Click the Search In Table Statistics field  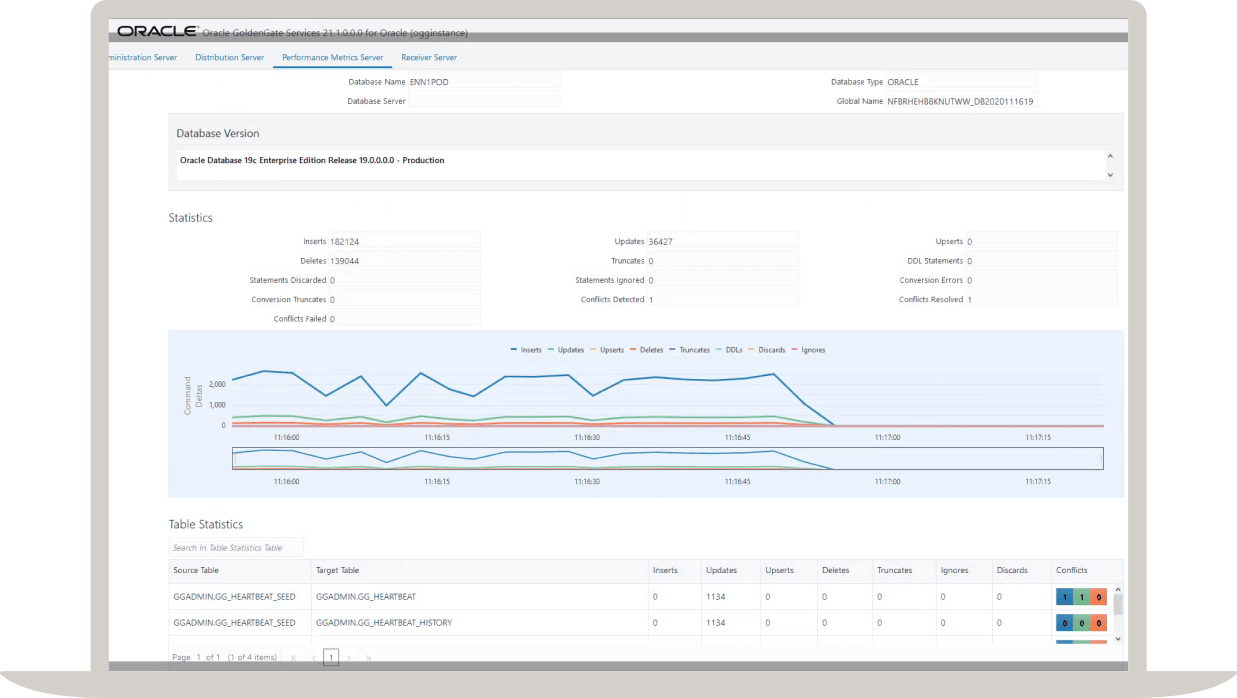[x=236, y=548]
